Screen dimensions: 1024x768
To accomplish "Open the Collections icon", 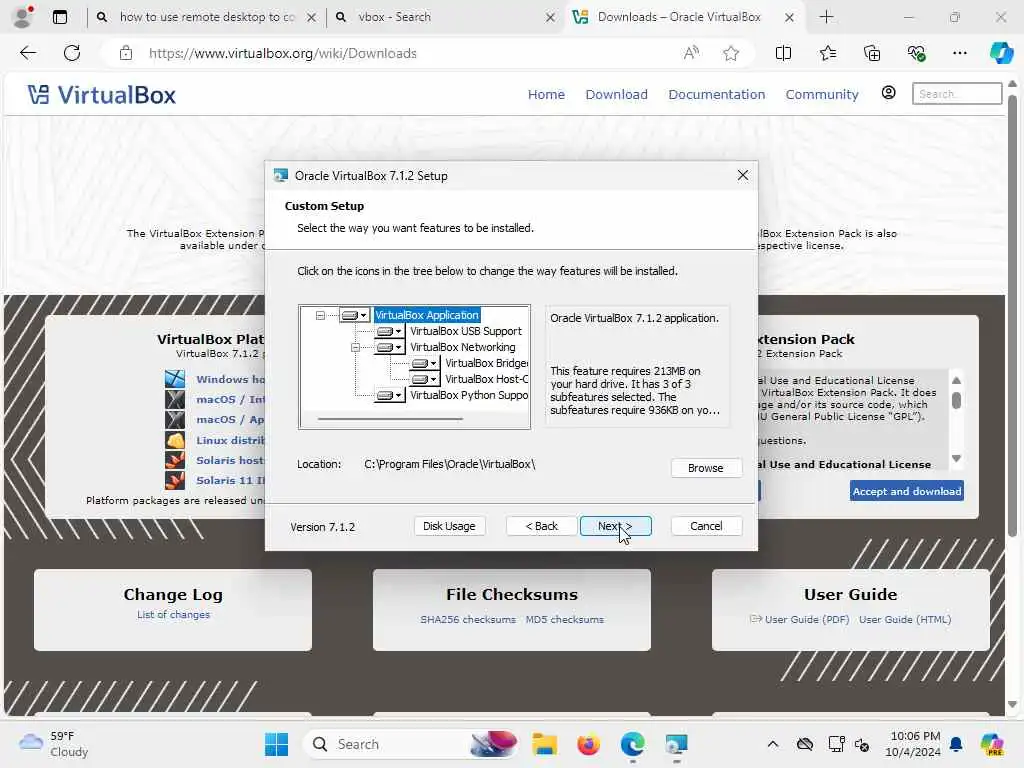I will tap(872, 54).
